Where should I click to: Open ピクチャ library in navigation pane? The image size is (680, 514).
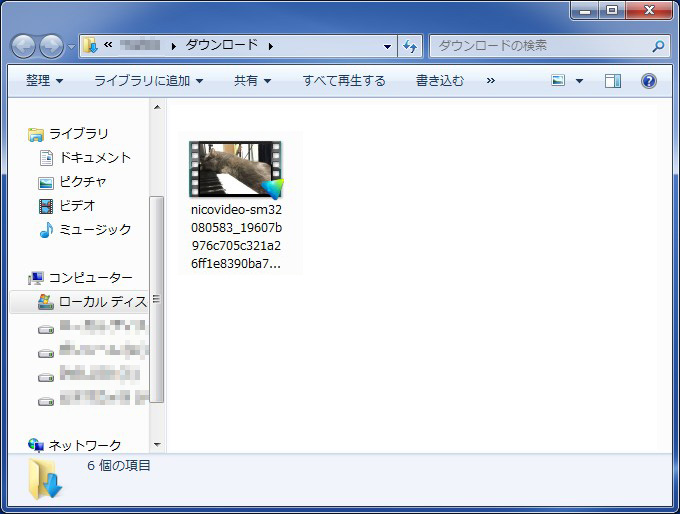pos(82,182)
